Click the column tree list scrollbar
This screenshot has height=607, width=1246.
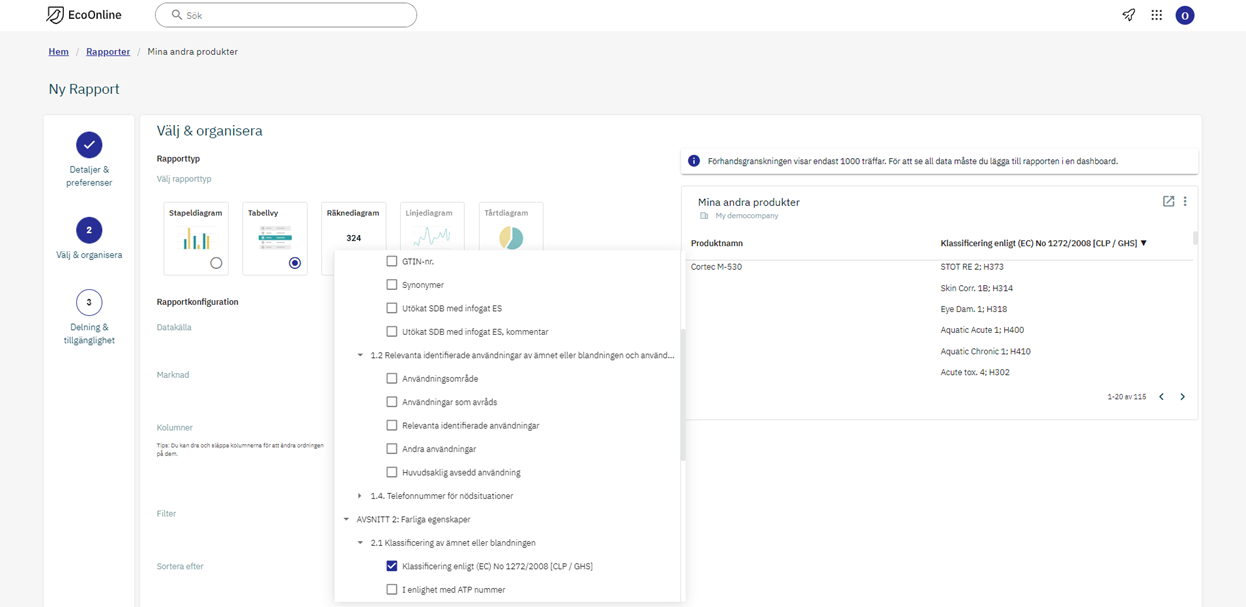(683, 395)
